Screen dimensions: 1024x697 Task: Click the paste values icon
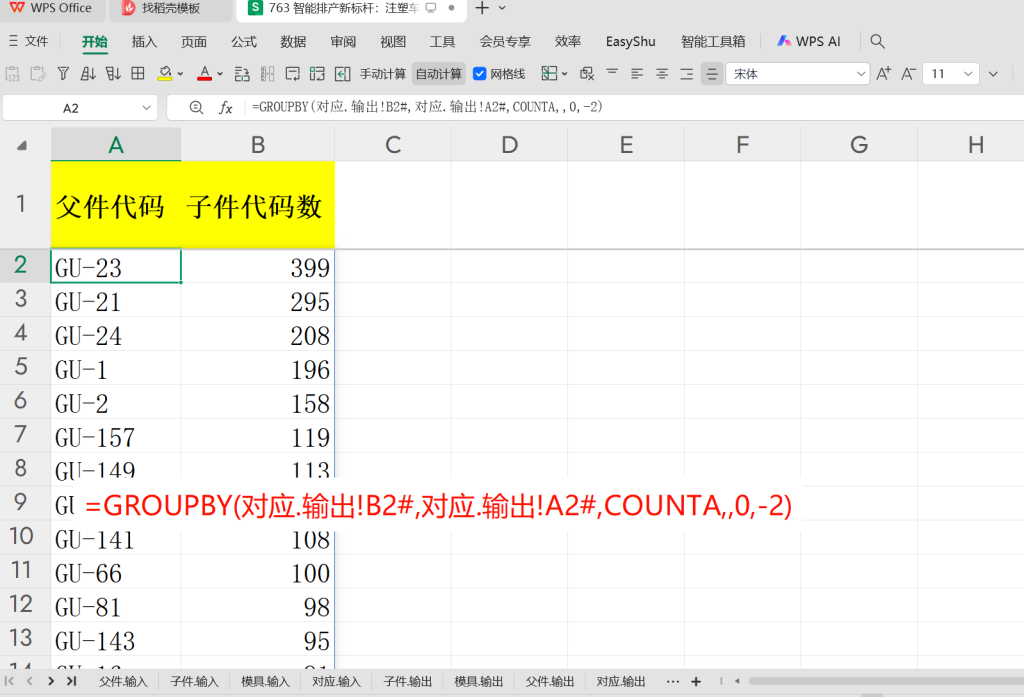tap(12, 74)
